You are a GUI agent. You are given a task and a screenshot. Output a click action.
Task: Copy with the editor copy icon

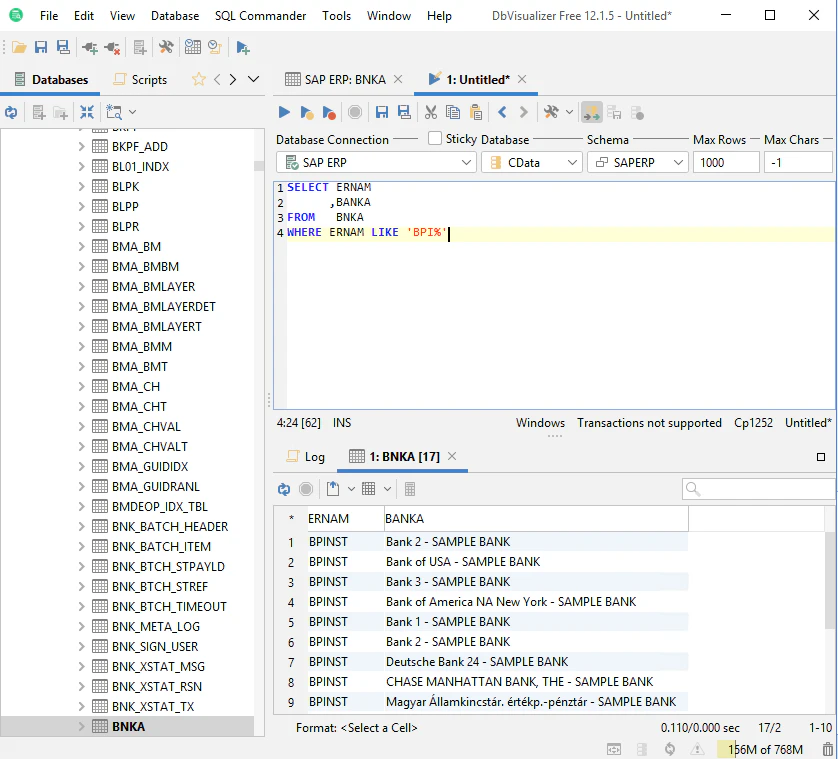coord(453,112)
